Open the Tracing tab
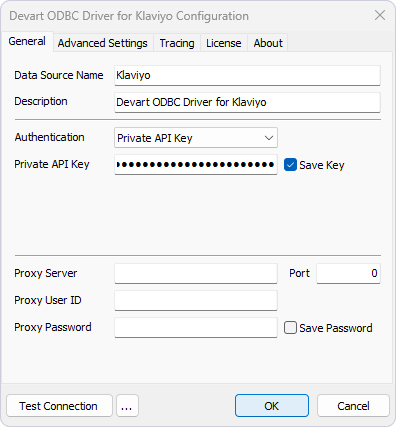Viewport: 396px width, 427px height. 177,43
